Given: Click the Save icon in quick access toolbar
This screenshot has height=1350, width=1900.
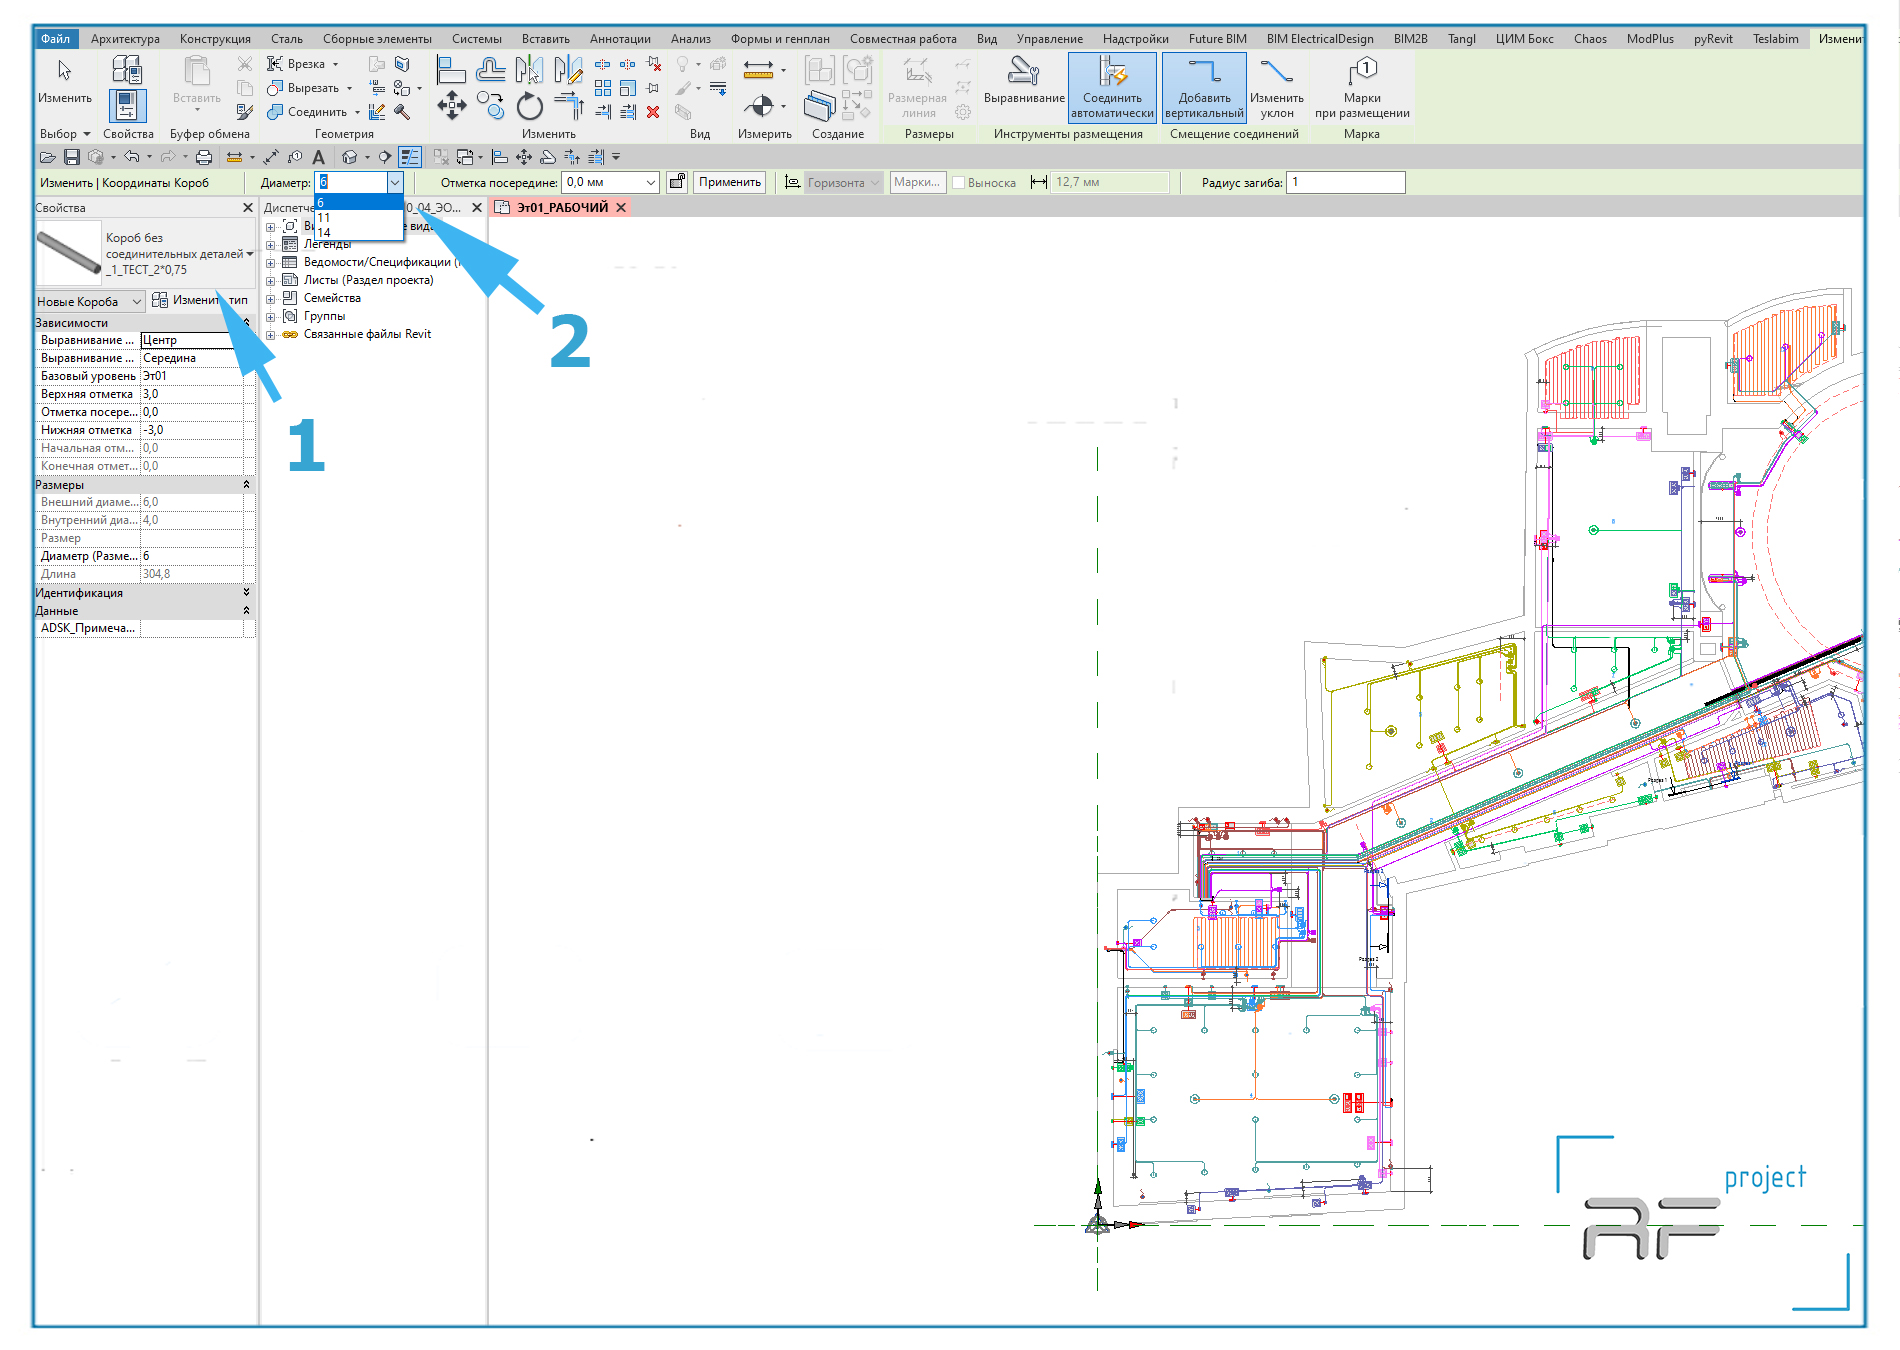Looking at the screenshot, I should coord(72,157).
